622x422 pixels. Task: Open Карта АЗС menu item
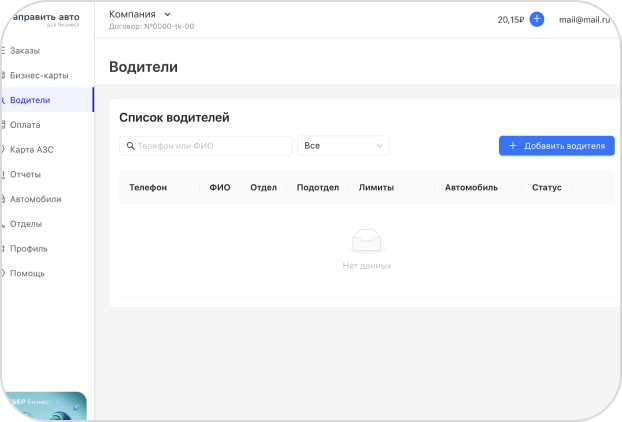pyautogui.click(x=32, y=150)
